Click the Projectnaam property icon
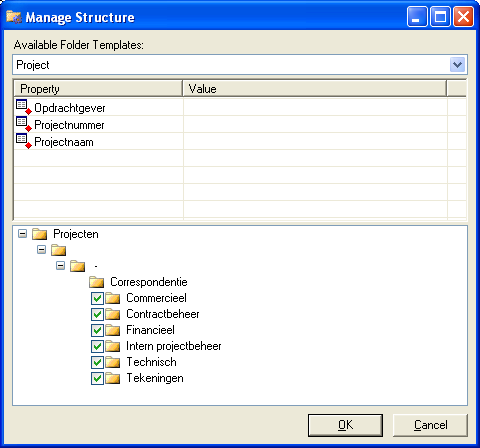This screenshot has height=448, width=480. (24, 141)
